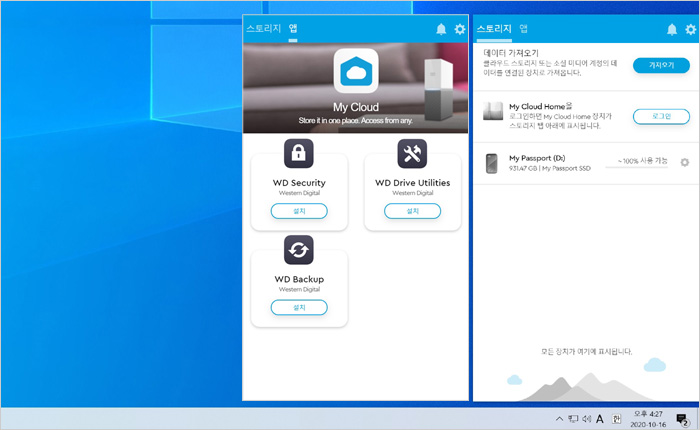Open the 스토리지 tab in the left window
The width and height of the screenshot is (700, 430).
(263, 29)
